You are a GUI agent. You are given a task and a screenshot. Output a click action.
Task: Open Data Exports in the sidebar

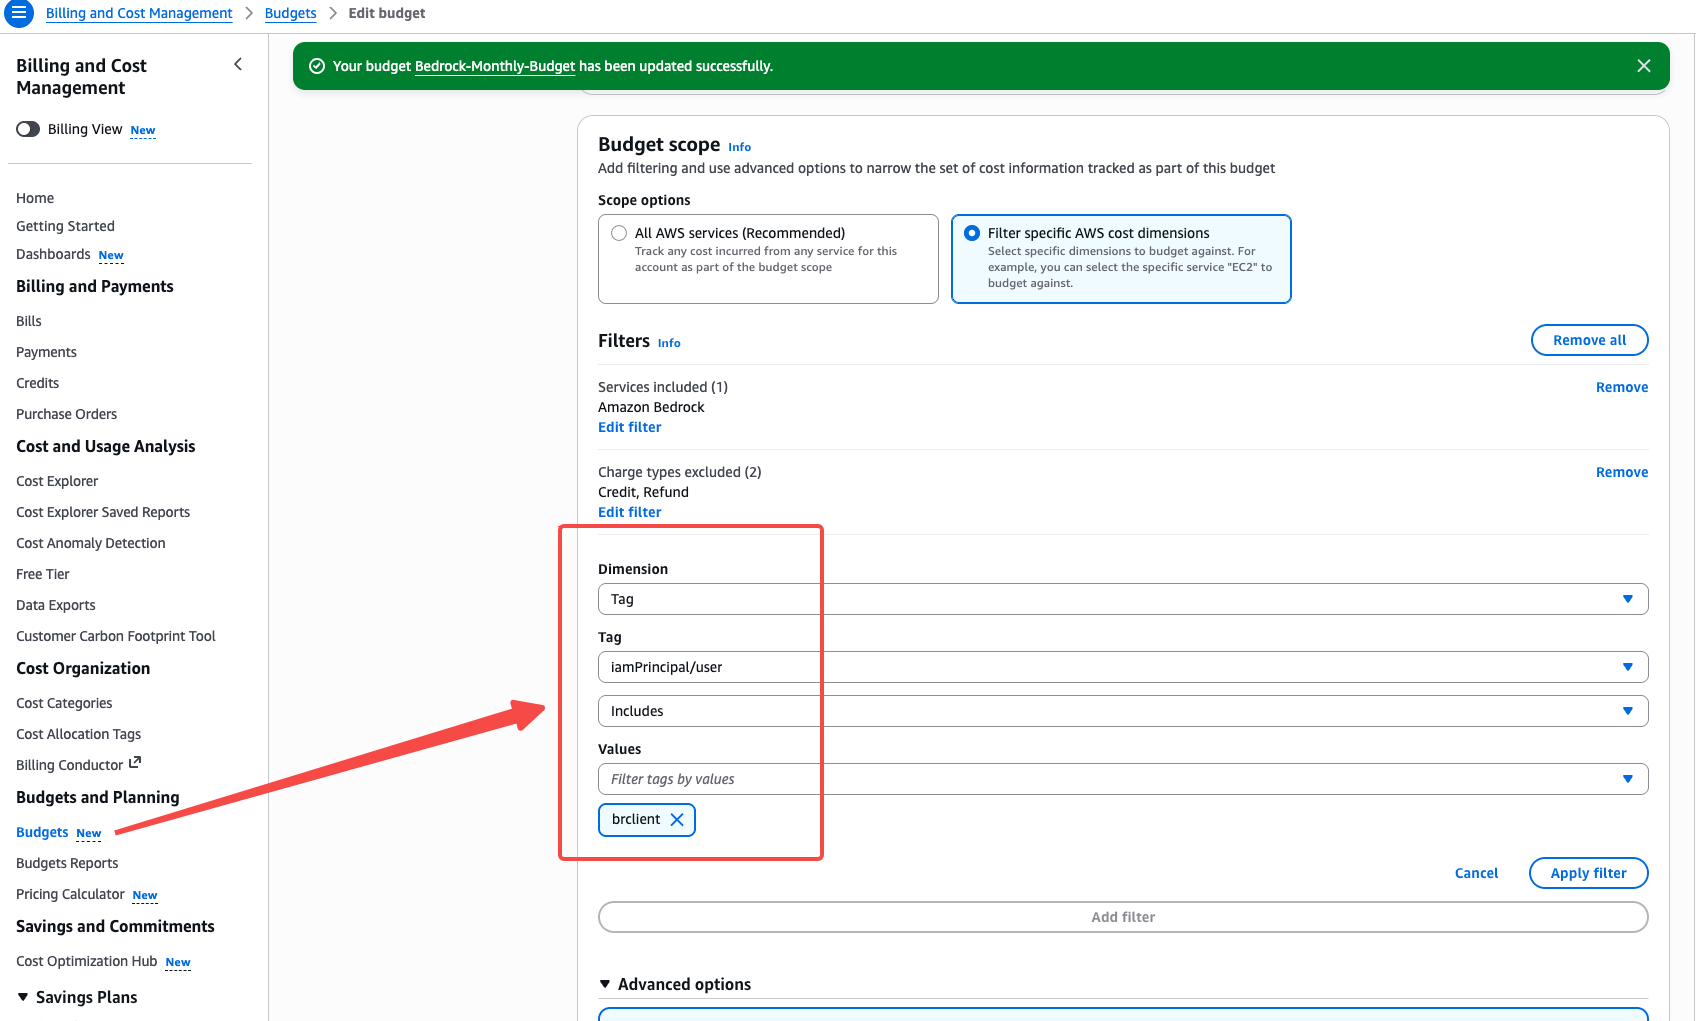tap(56, 605)
